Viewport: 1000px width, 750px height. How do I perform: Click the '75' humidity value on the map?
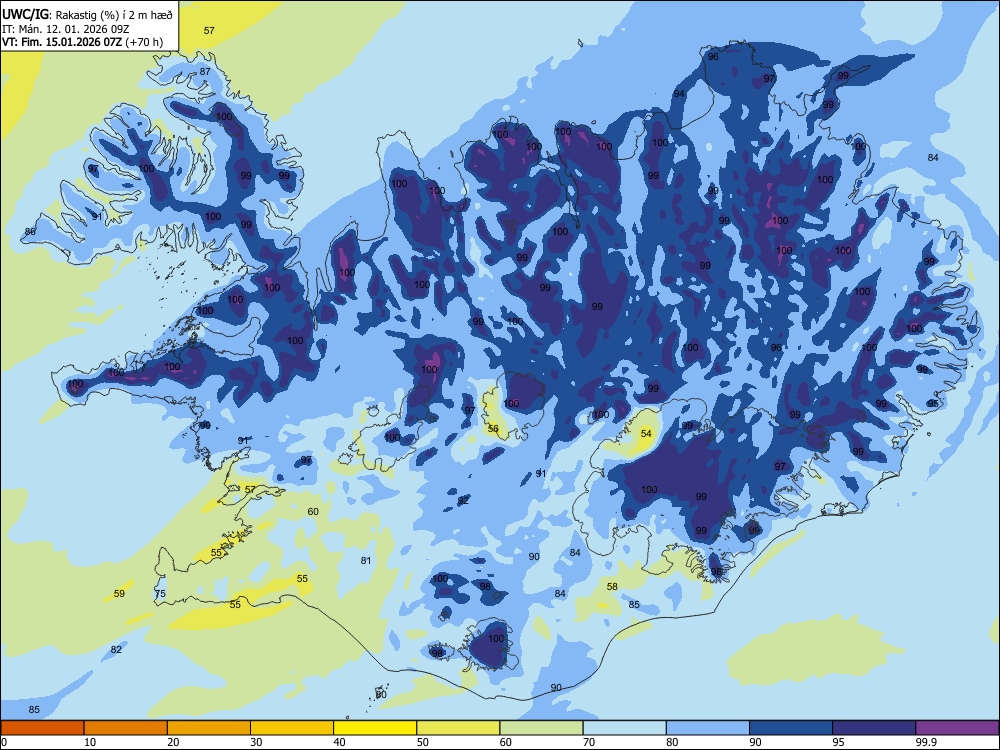160,593
